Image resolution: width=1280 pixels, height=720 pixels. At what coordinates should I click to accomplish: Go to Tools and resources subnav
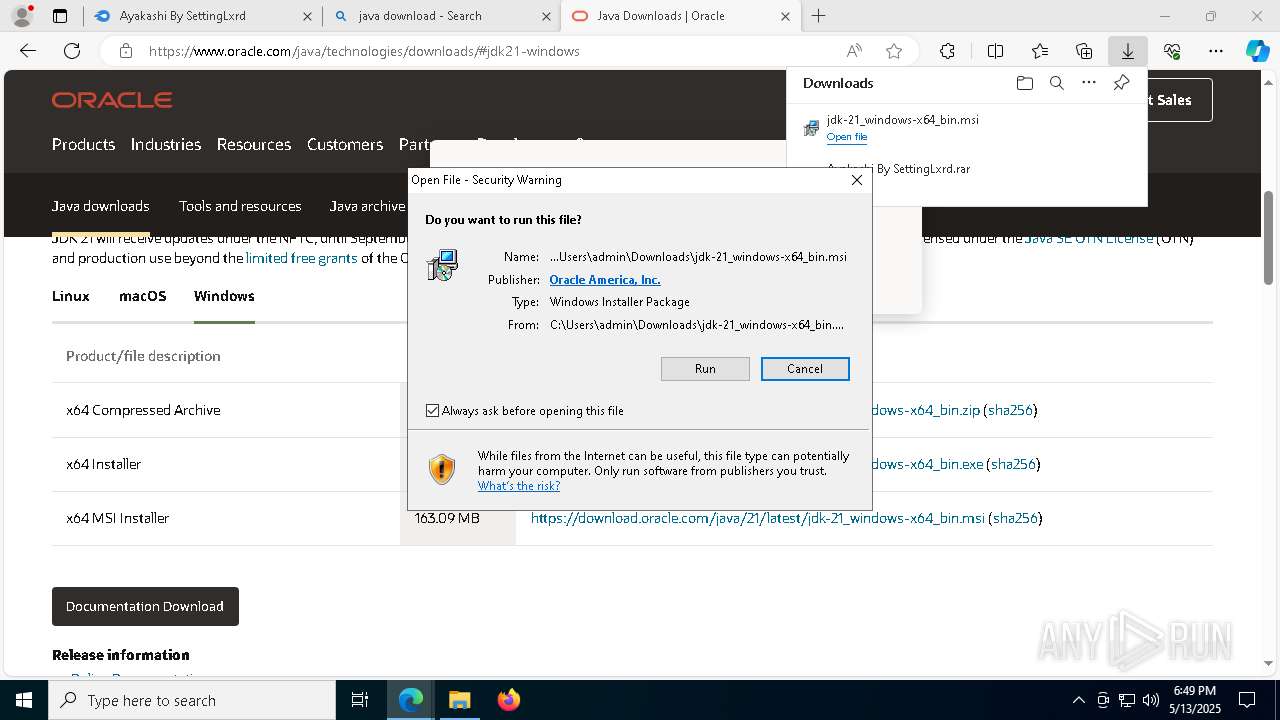click(240, 206)
